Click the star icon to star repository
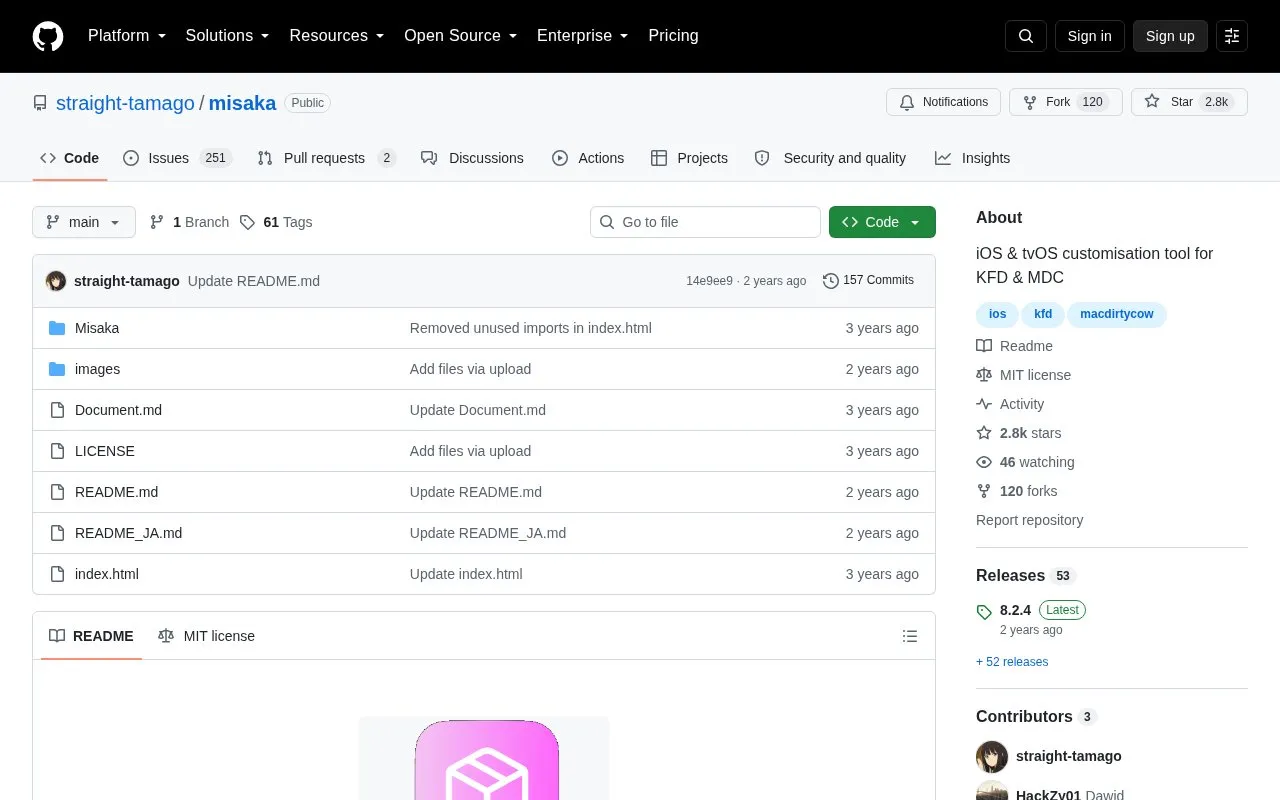The height and width of the screenshot is (800, 1280). [1152, 102]
